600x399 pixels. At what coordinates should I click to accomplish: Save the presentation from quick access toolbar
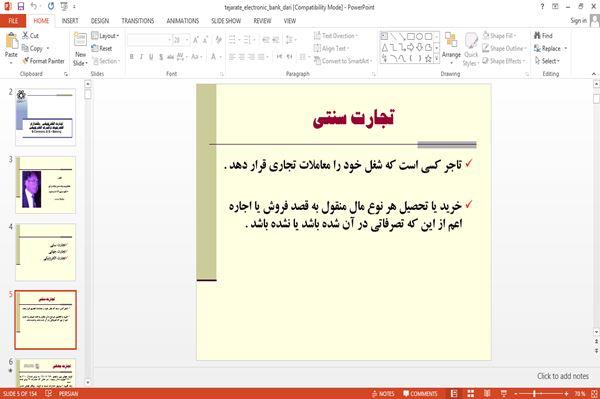21,6
